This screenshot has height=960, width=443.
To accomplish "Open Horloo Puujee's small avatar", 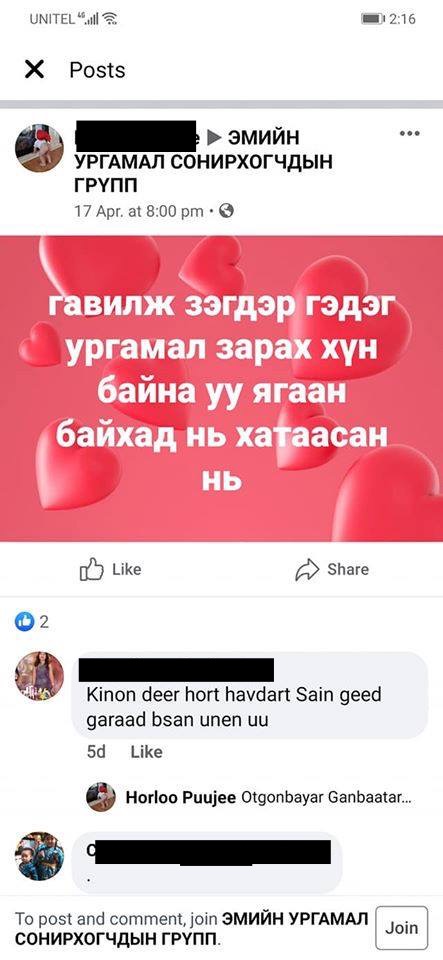I will click(x=100, y=797).
